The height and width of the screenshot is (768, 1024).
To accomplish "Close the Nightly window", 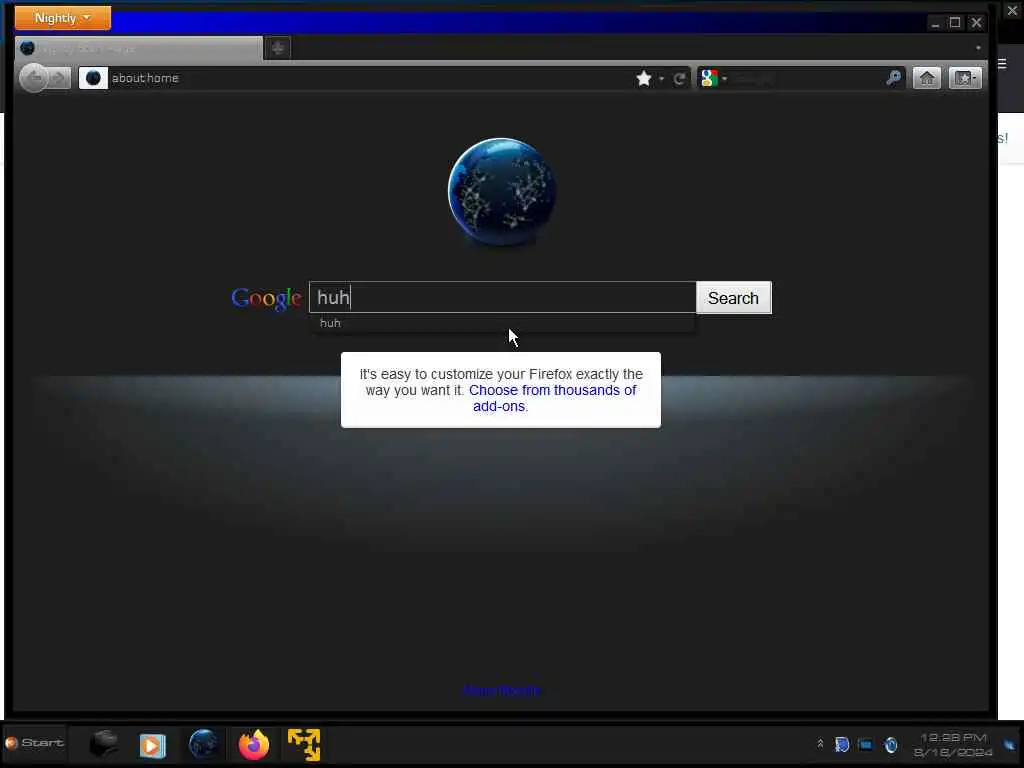I will [976, 23].
